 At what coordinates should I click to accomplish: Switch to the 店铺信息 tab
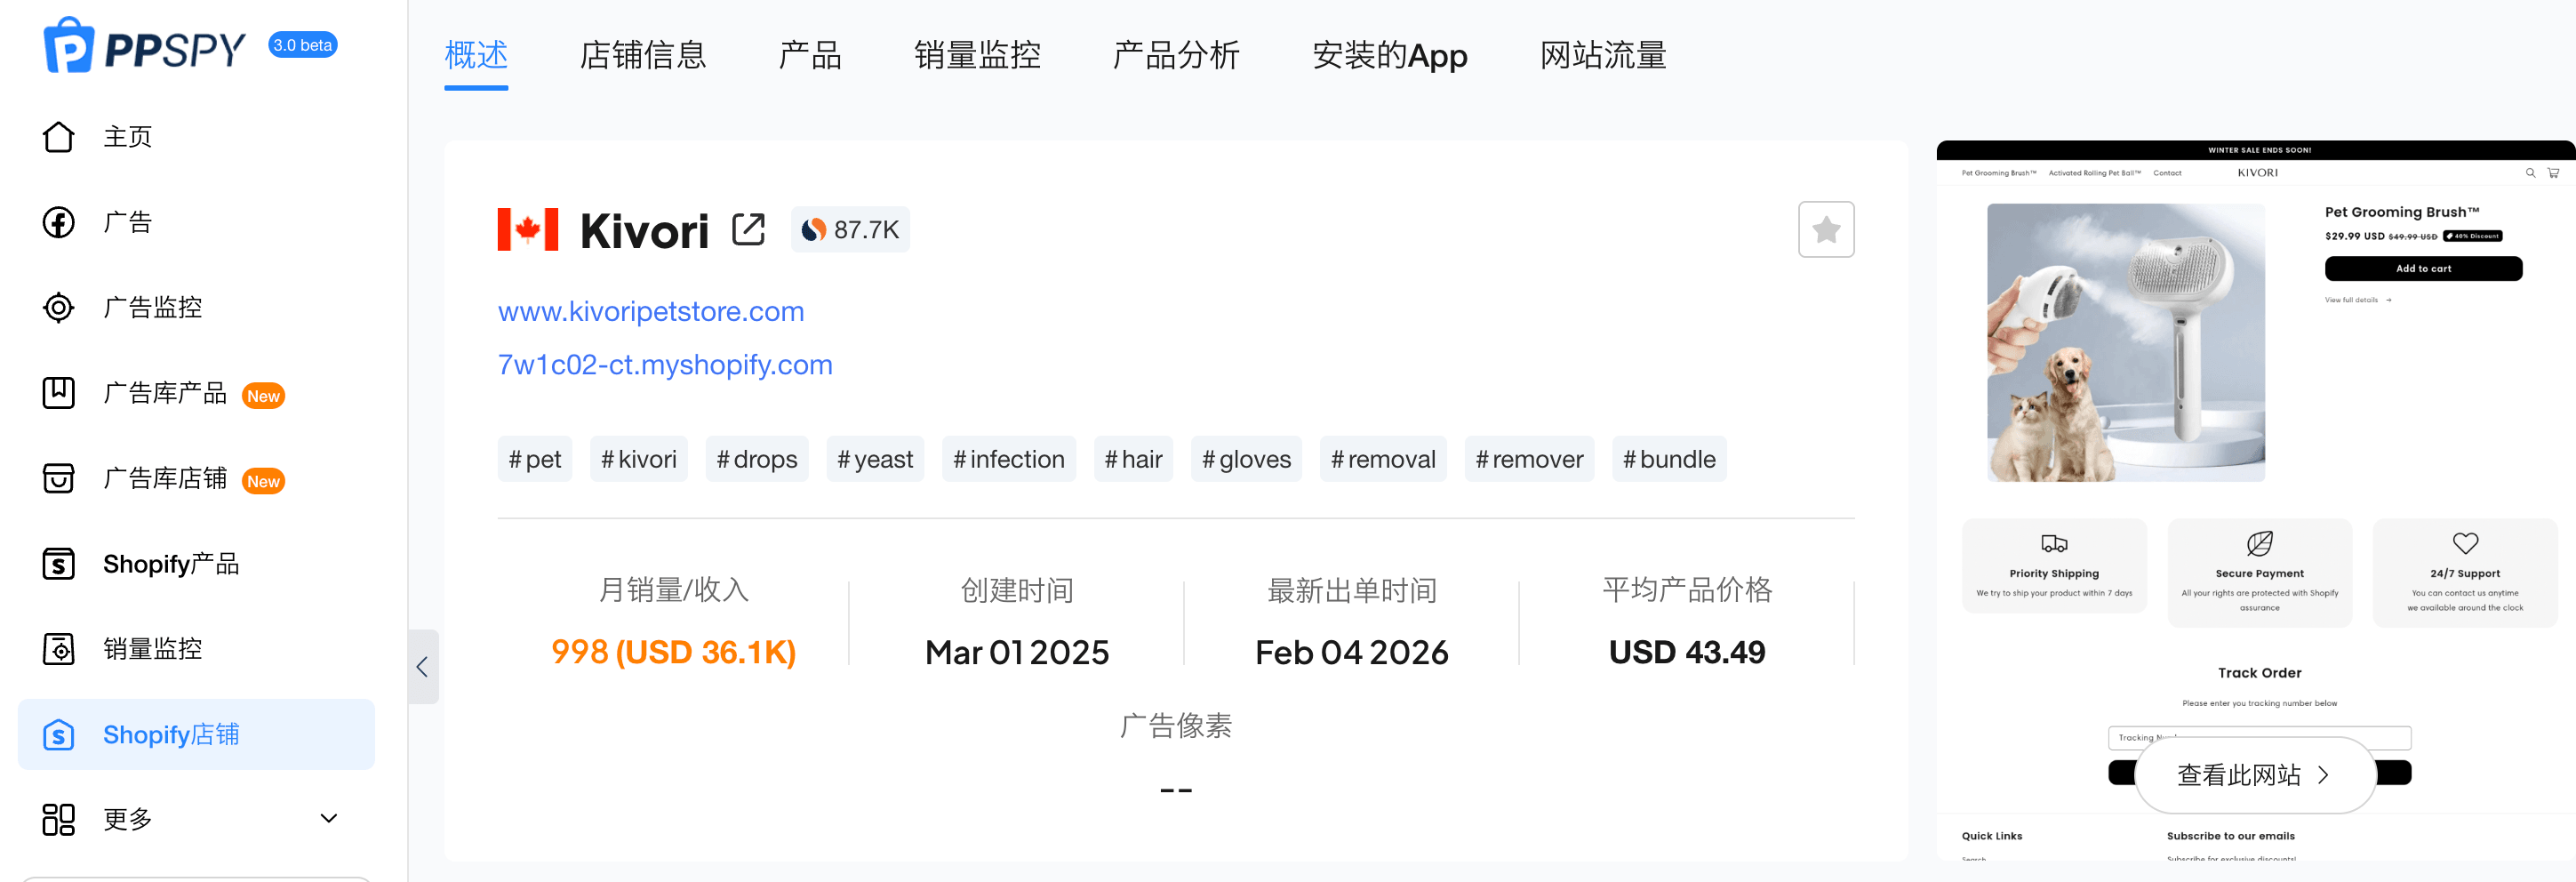642,55
